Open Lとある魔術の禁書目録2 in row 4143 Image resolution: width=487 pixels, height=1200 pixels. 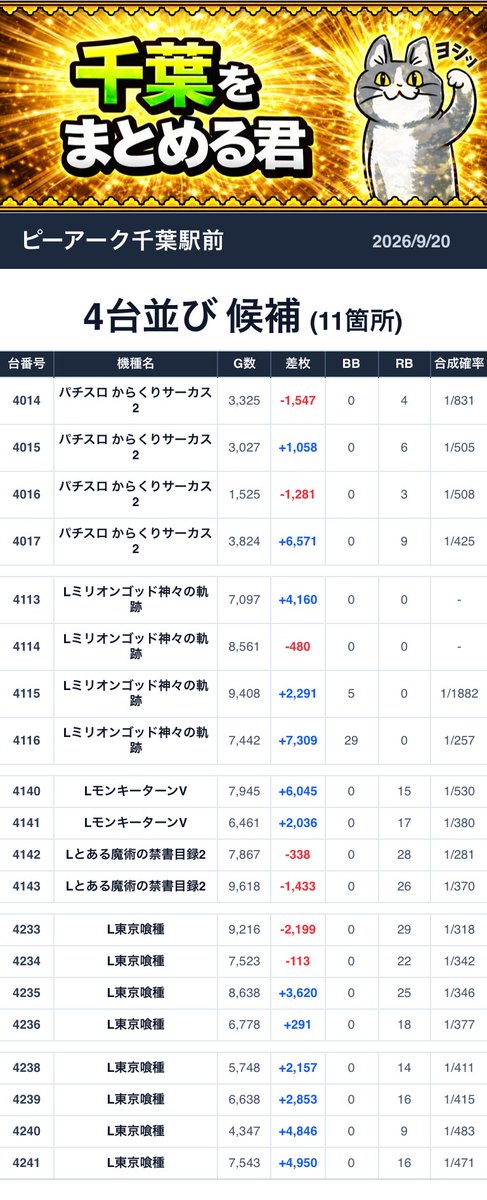coord(135,886)
